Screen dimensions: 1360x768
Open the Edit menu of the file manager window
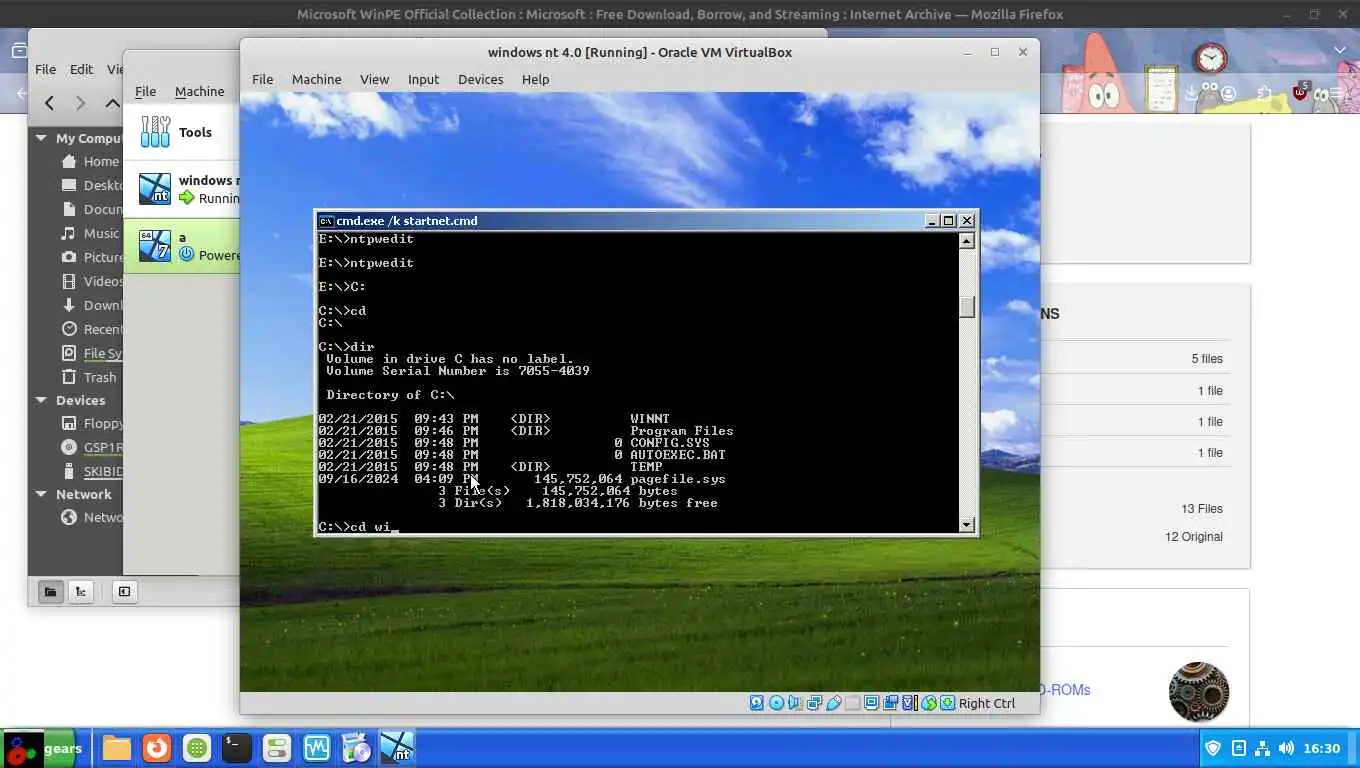(x=81, y=69)
